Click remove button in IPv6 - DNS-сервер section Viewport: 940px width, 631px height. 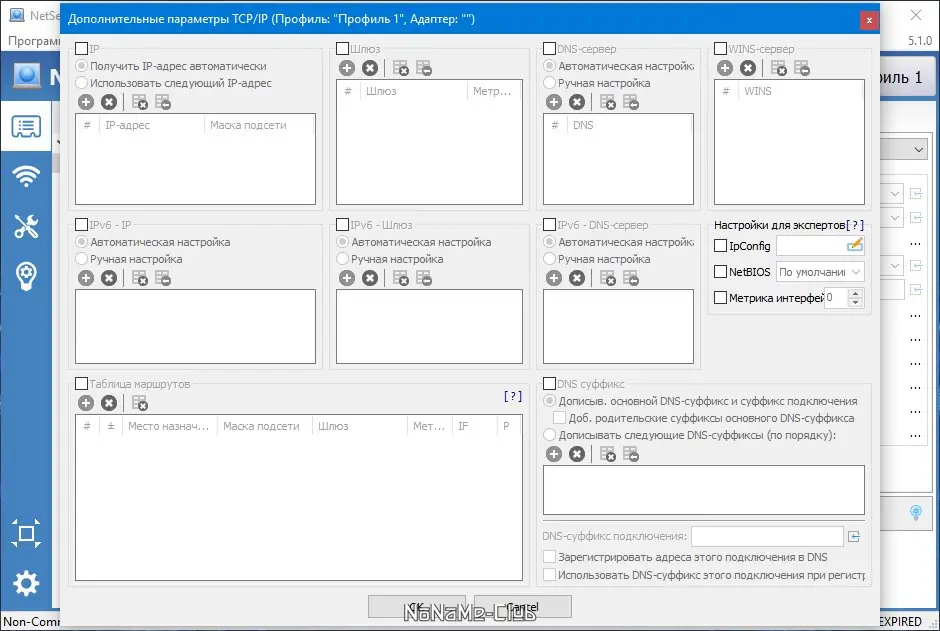pos(577,278)
